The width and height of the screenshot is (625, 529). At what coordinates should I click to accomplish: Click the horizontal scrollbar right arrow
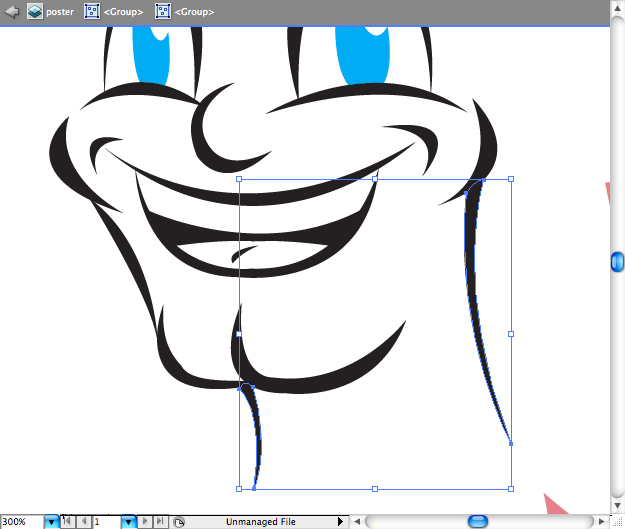click(x=601, y=521)
